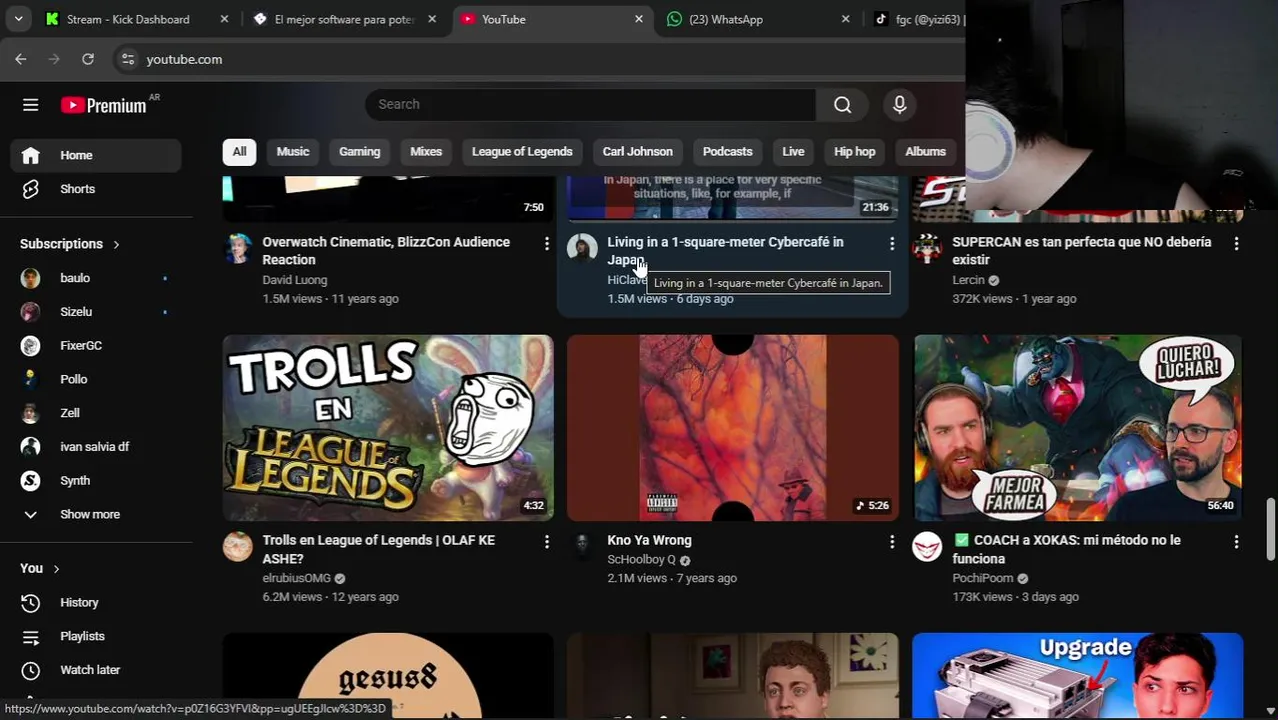Click into the YouTube search field
This screenshot has width=1278, height=720.
[x=590, y=105]
